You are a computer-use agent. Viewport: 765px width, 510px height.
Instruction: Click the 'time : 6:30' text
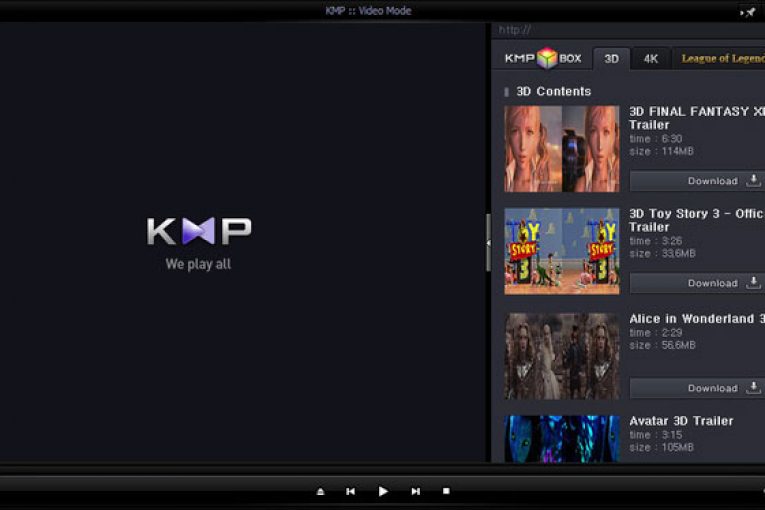pos(656,139)
